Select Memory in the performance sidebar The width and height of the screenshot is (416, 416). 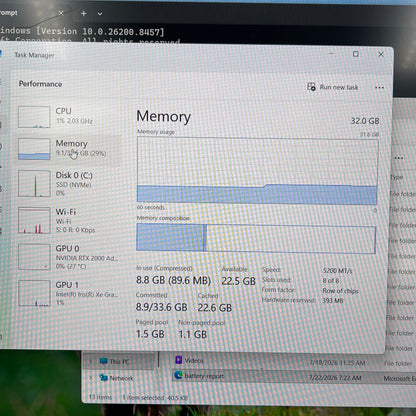(x=68, y=148)
